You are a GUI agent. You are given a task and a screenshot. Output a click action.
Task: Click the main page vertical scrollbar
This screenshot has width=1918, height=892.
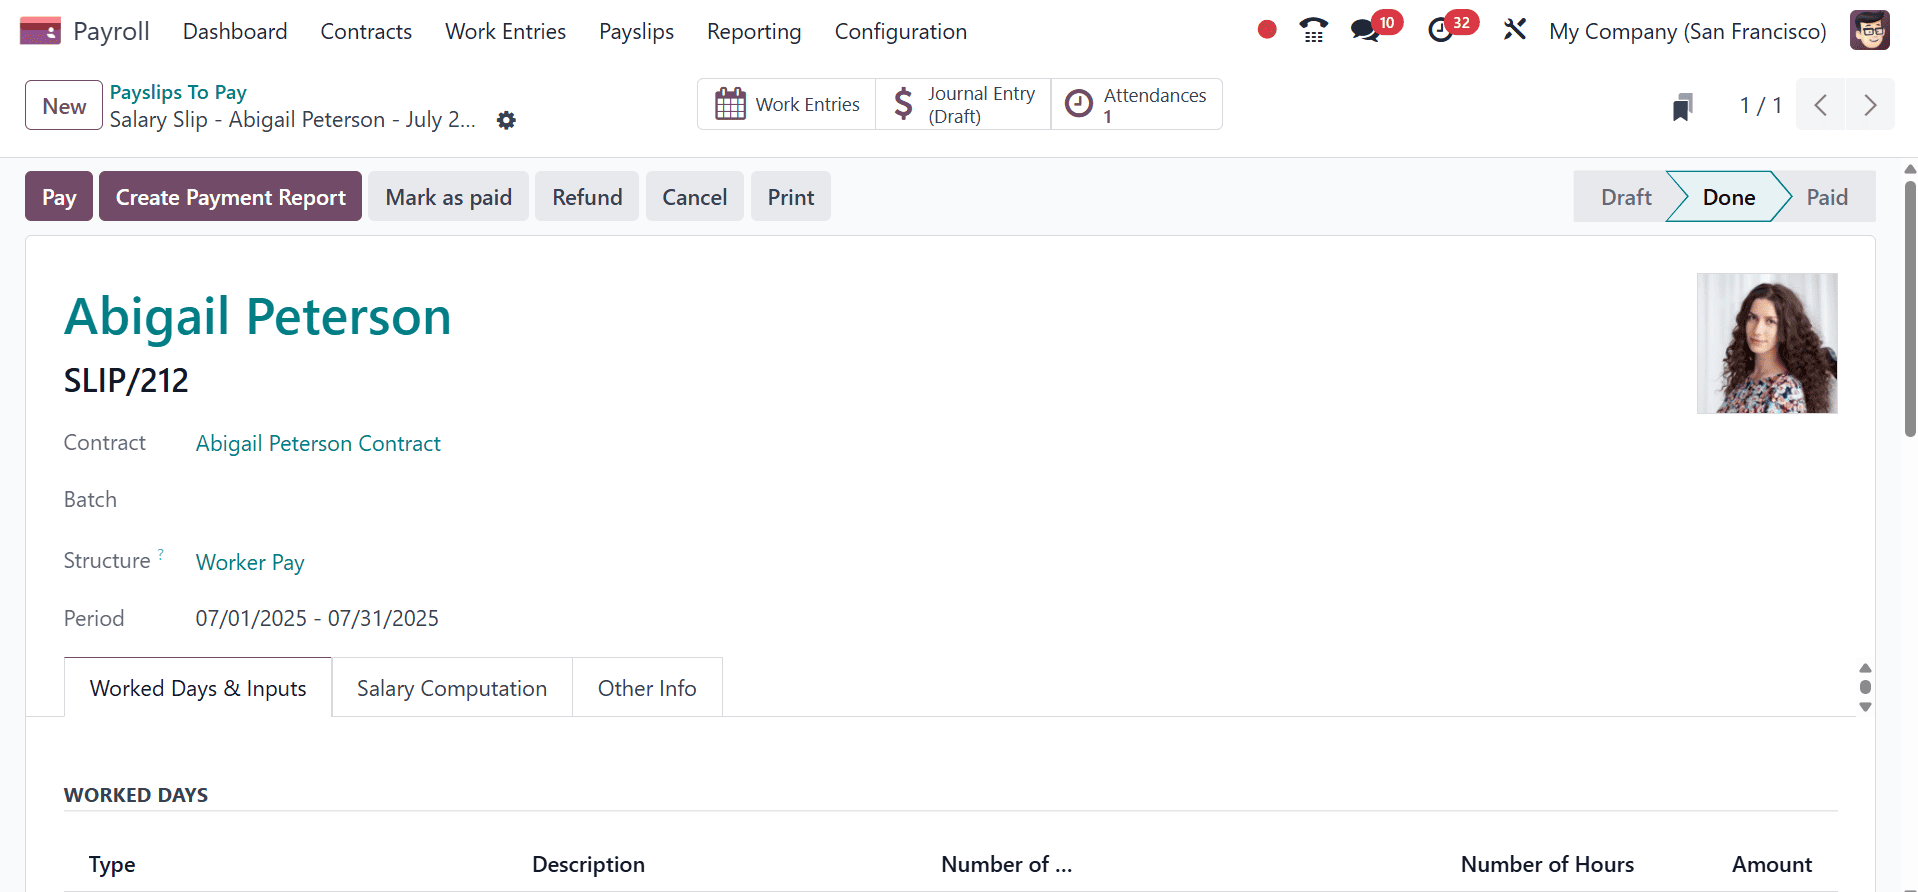pyautogui.click(x=1910, y=309)
